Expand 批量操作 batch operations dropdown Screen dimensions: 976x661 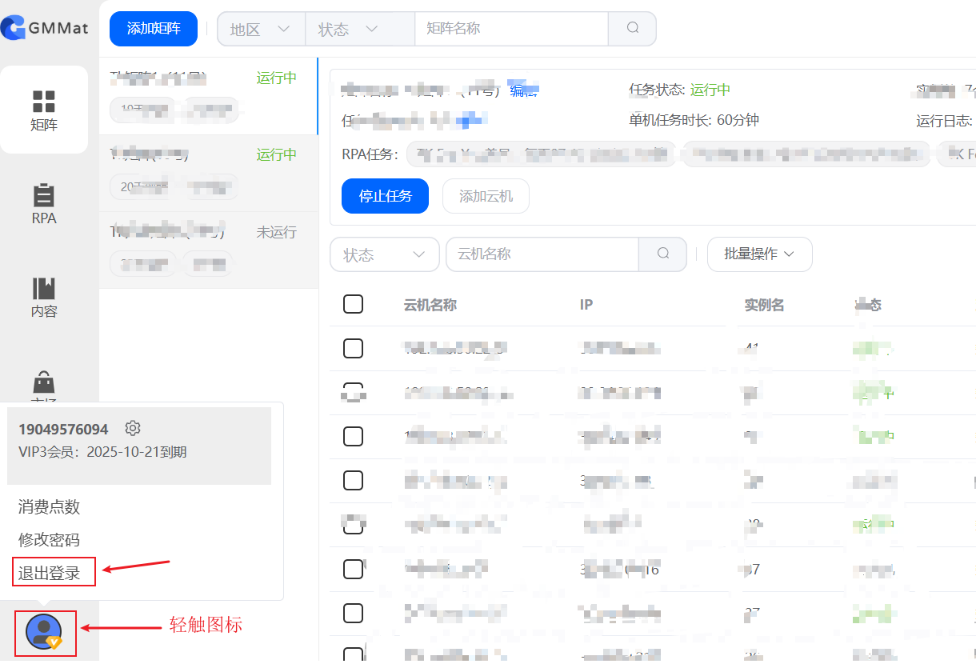759,254
